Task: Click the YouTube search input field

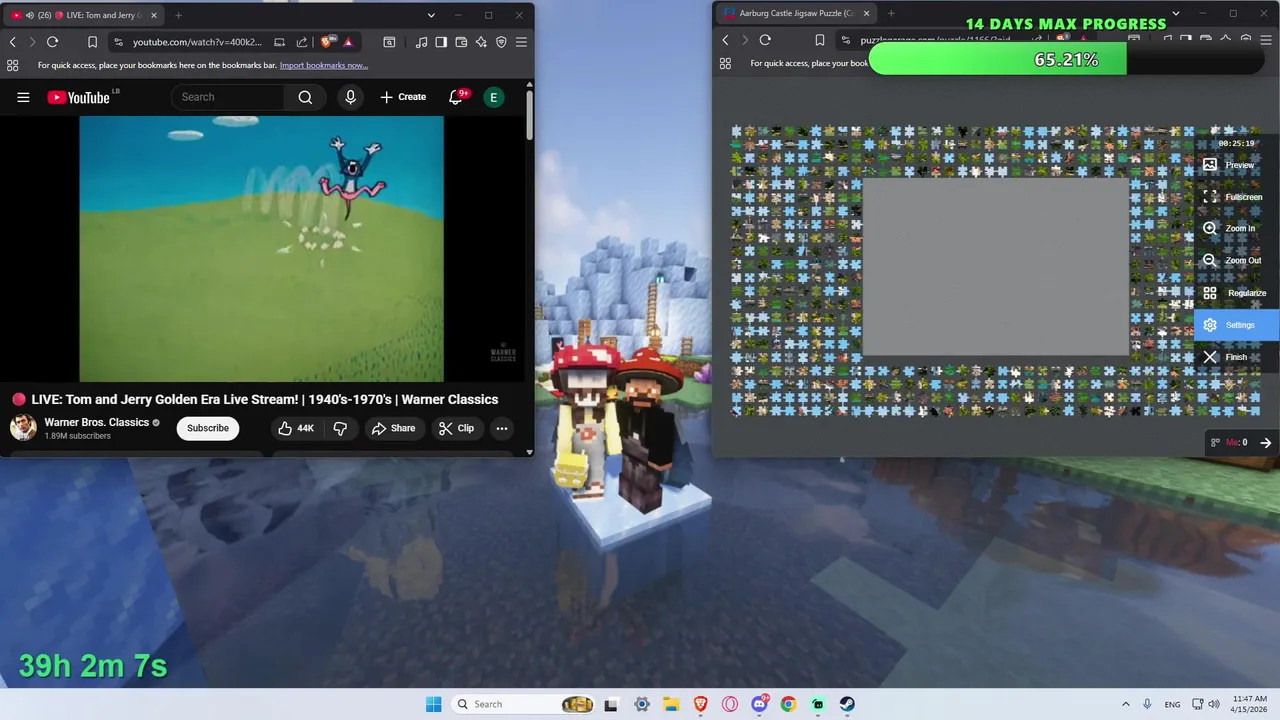Action: point(228,97)
